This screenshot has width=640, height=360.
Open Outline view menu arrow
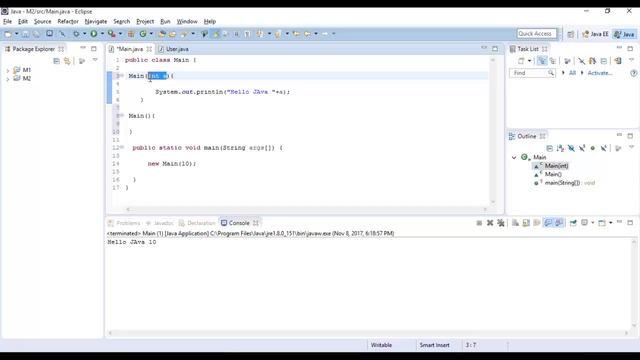click(631, 147)
